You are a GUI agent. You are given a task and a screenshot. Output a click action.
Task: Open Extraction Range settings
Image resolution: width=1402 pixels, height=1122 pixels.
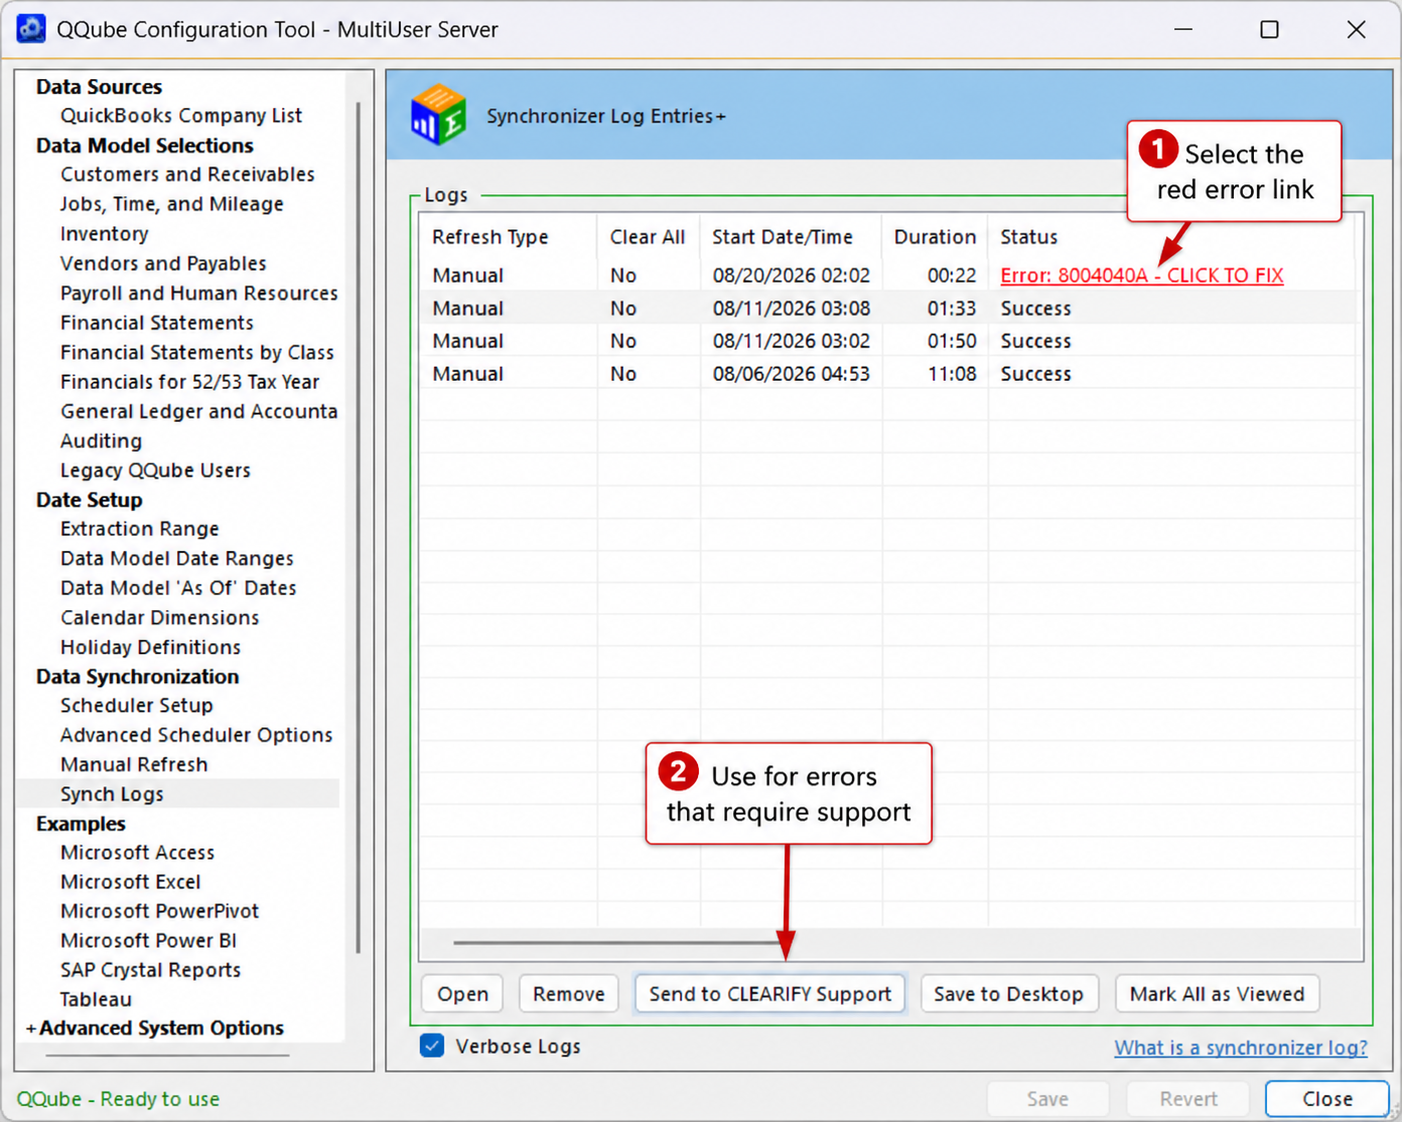[139, 529]
